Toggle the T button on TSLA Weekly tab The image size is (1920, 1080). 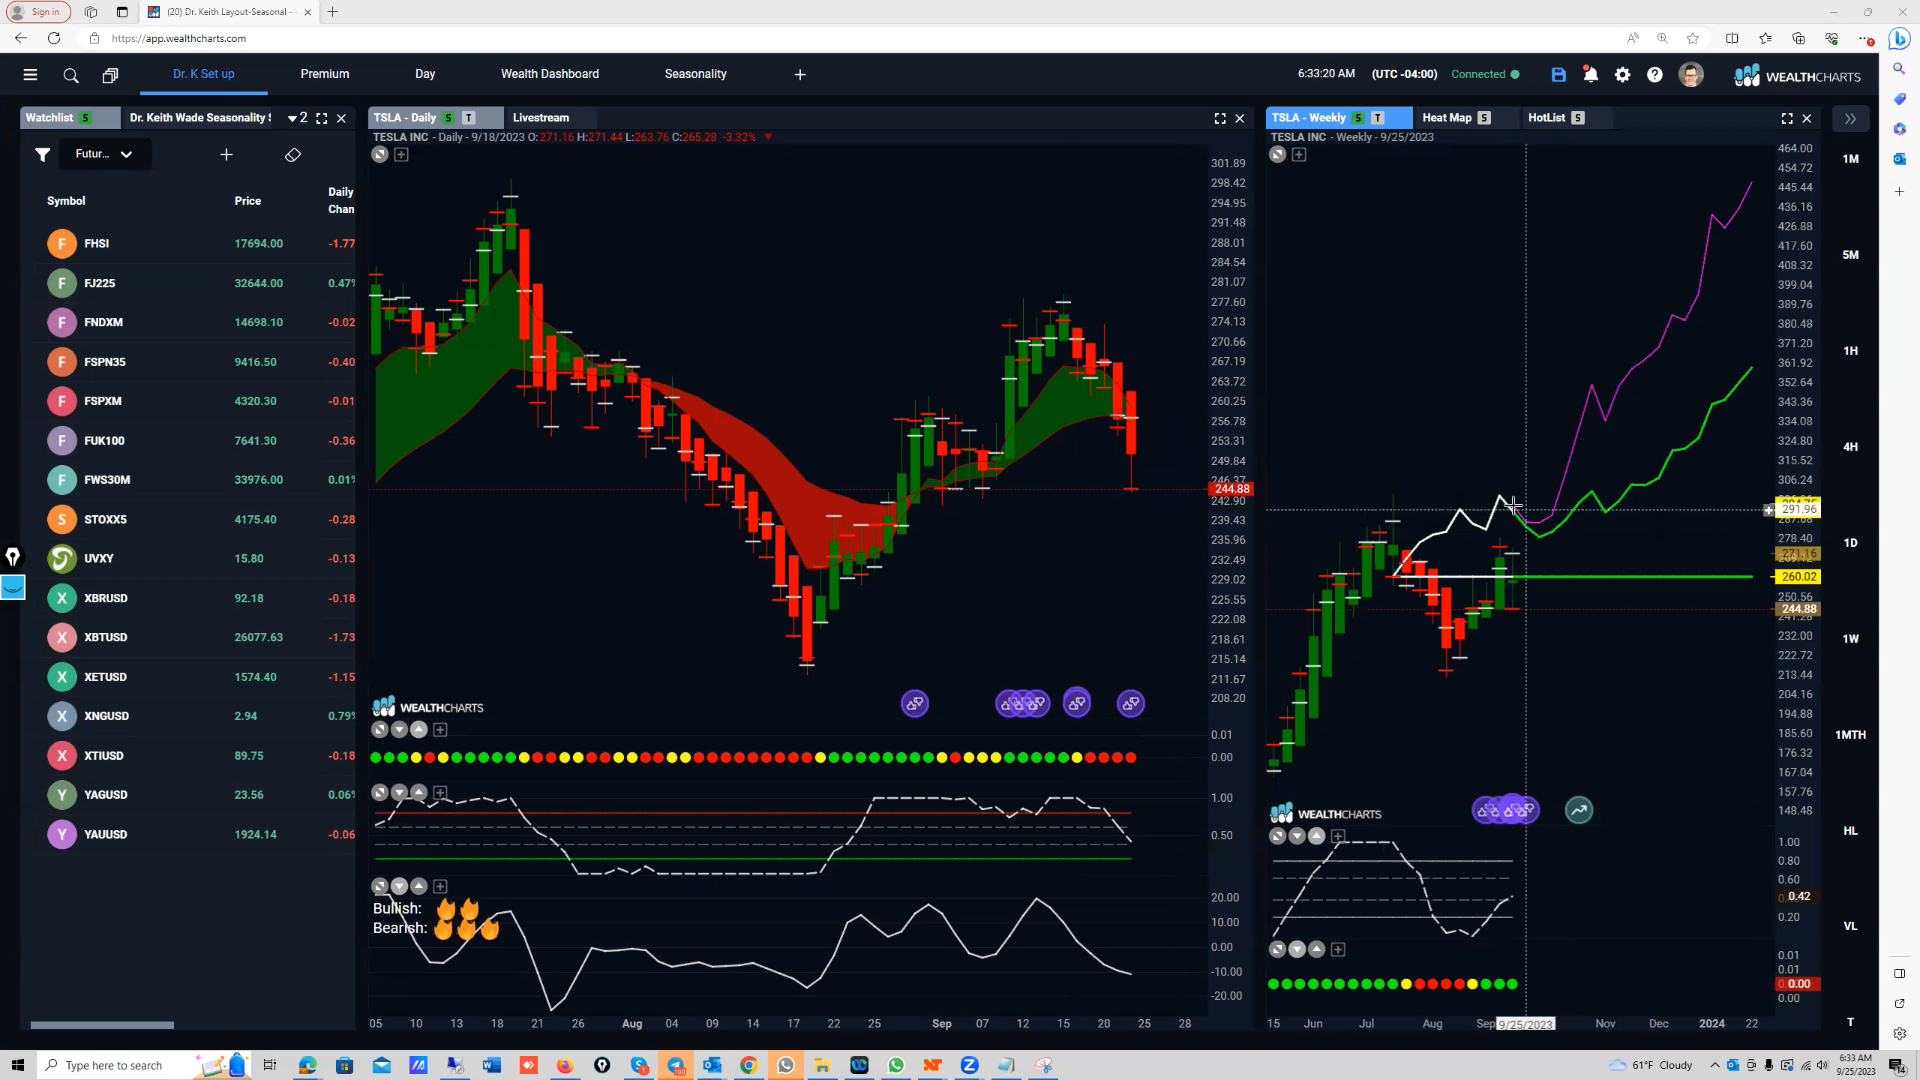(1378, 118)
